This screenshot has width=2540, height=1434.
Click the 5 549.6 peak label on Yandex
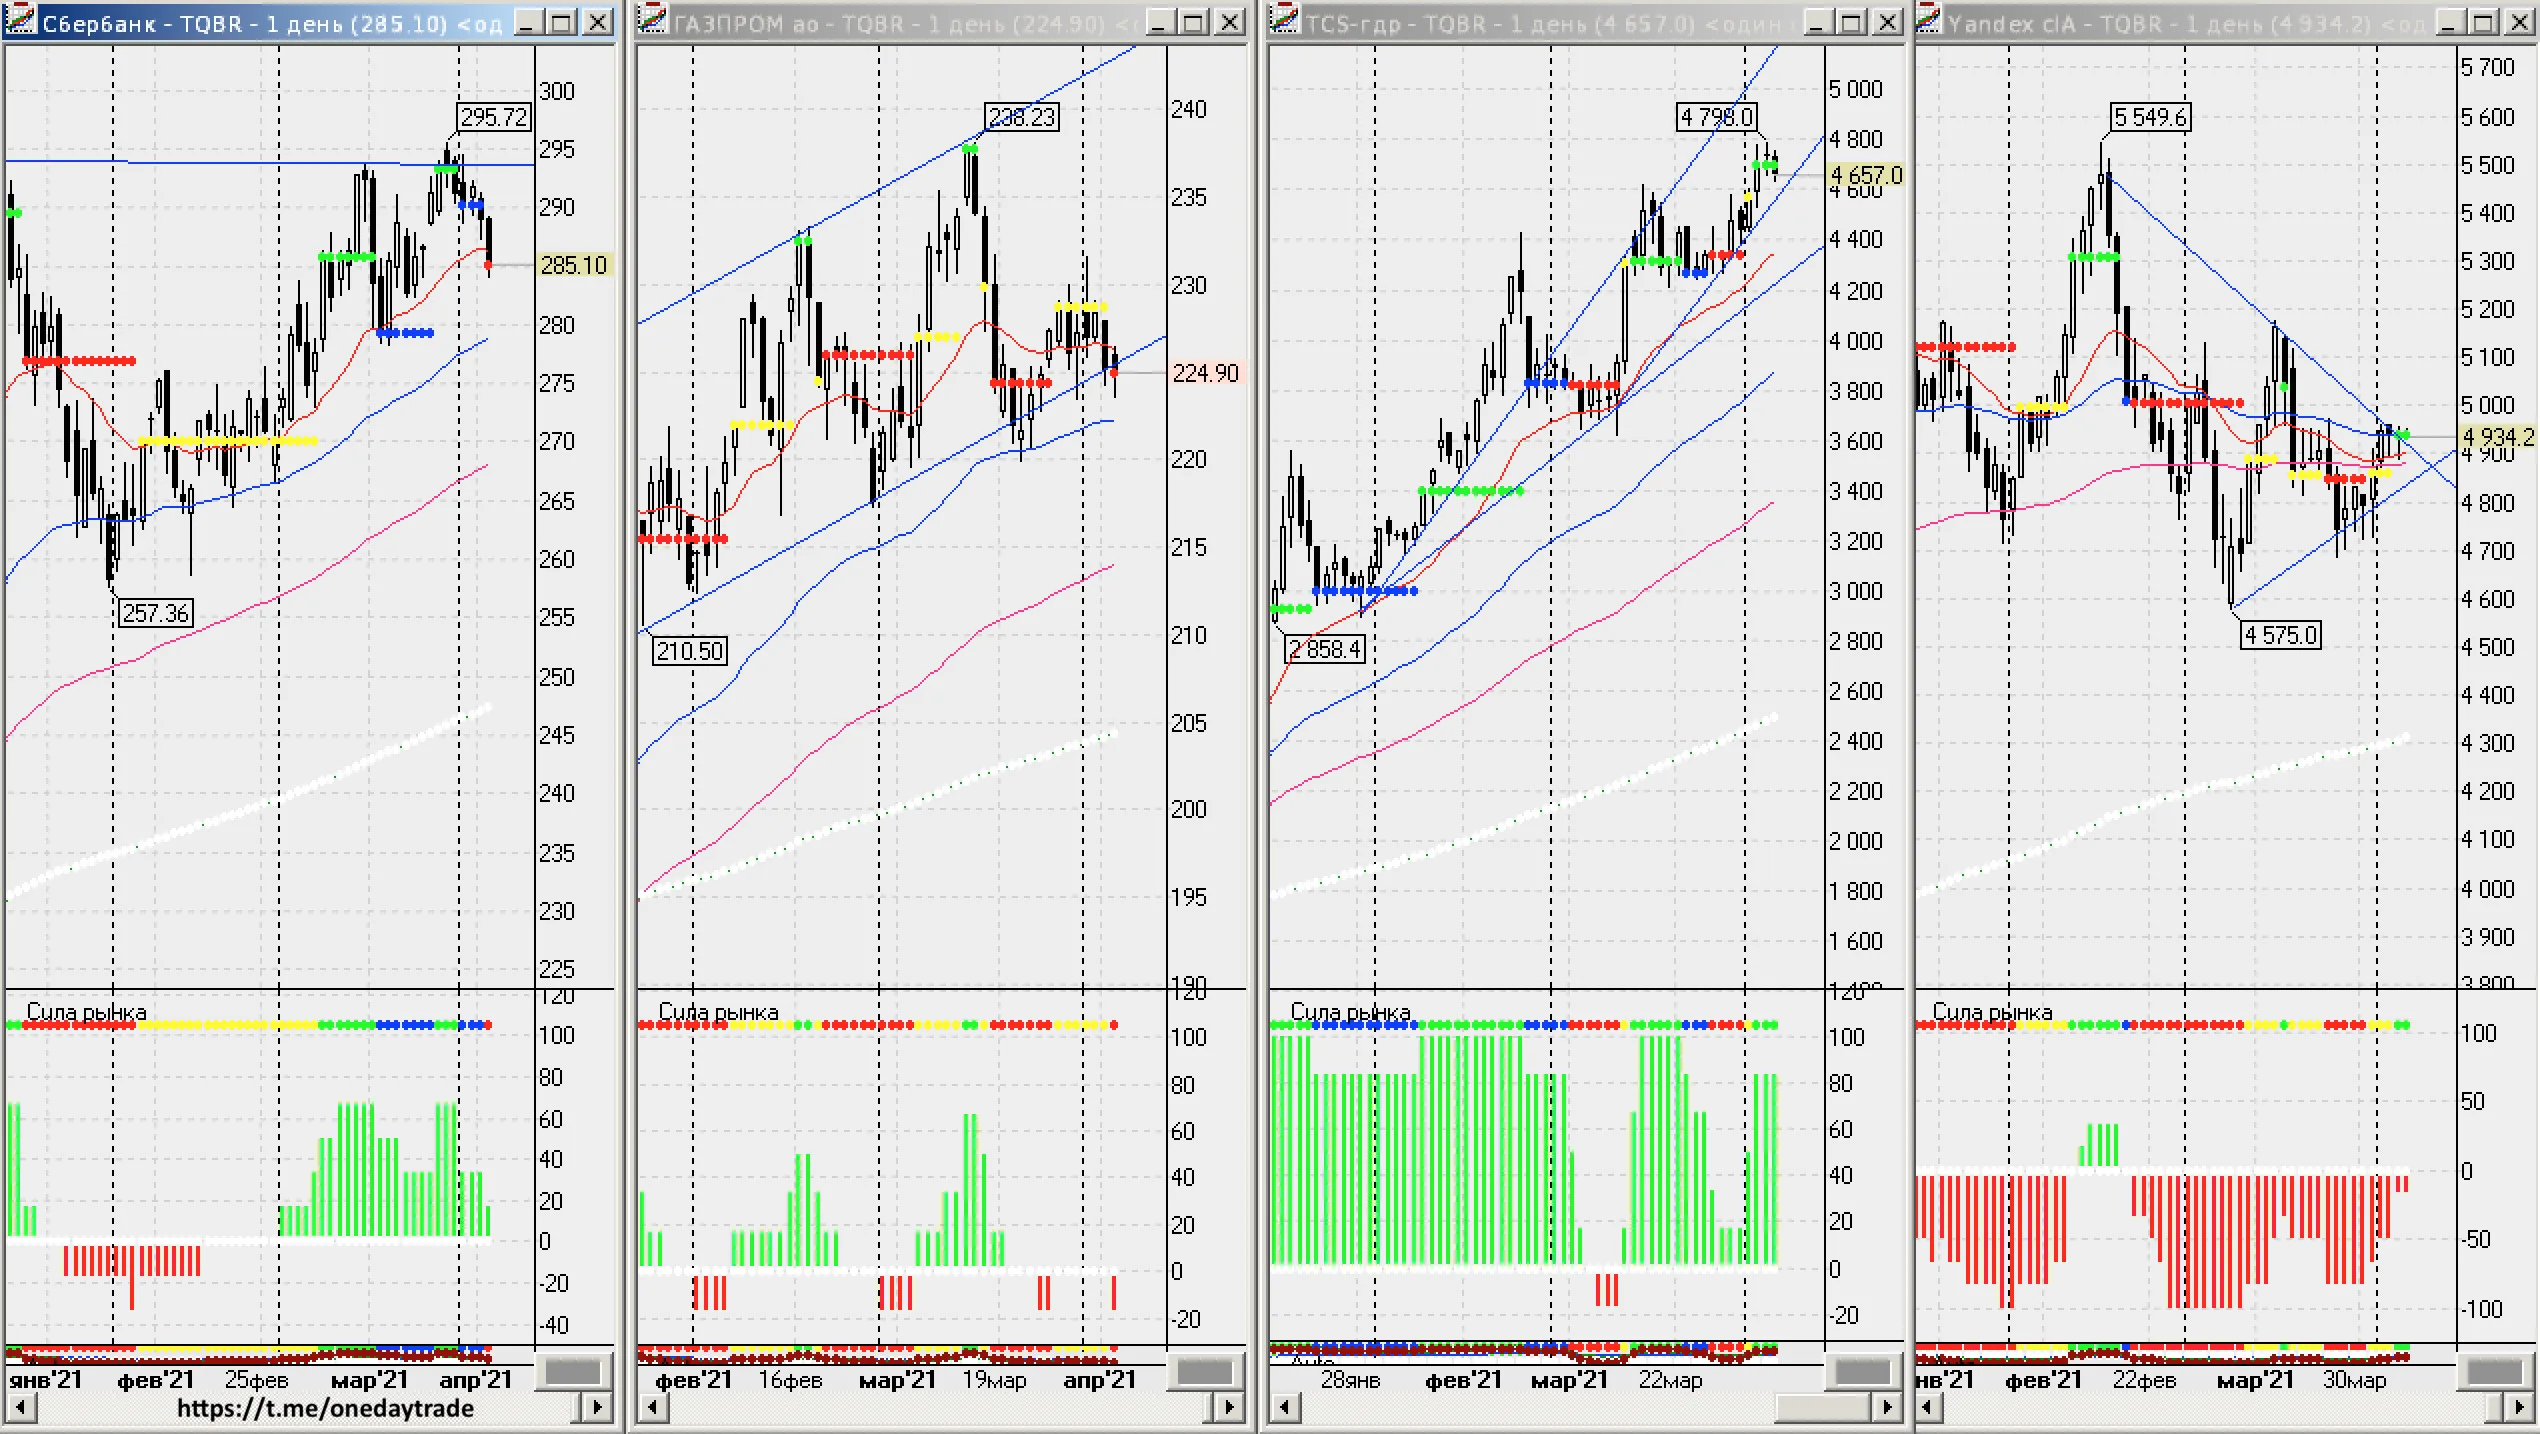point(2150,117)
